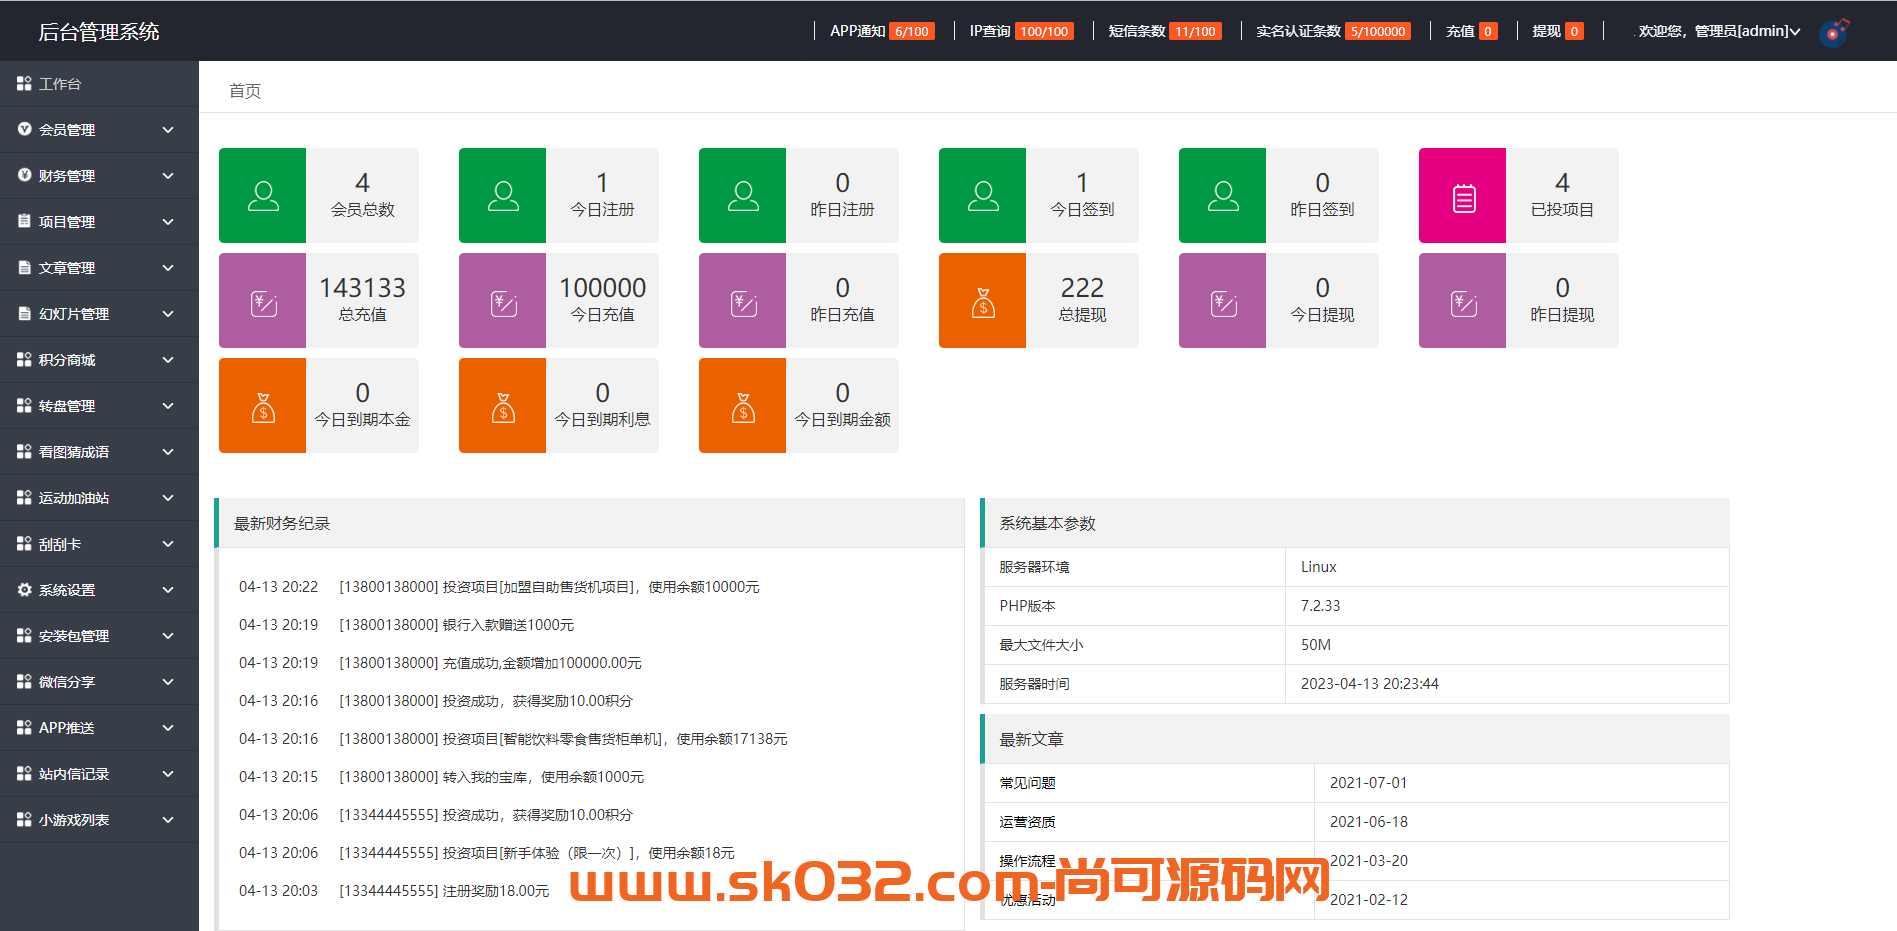Click the 首页 breadcrumb tab
Viewport: 1897px width, 931px height.
(245, 91)
